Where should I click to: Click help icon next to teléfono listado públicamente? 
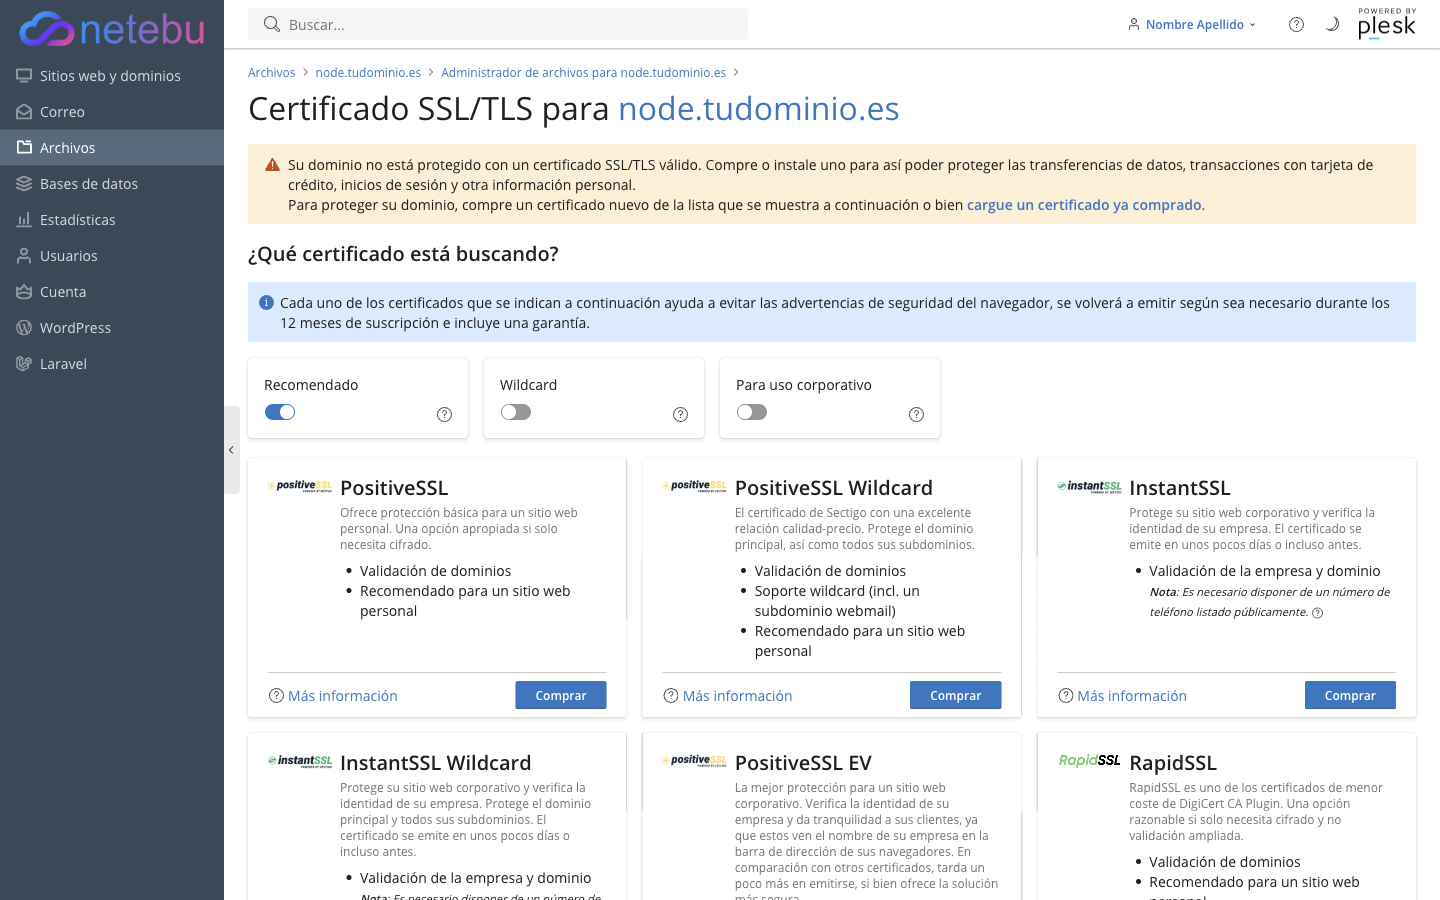click(x=1317, y=613)
